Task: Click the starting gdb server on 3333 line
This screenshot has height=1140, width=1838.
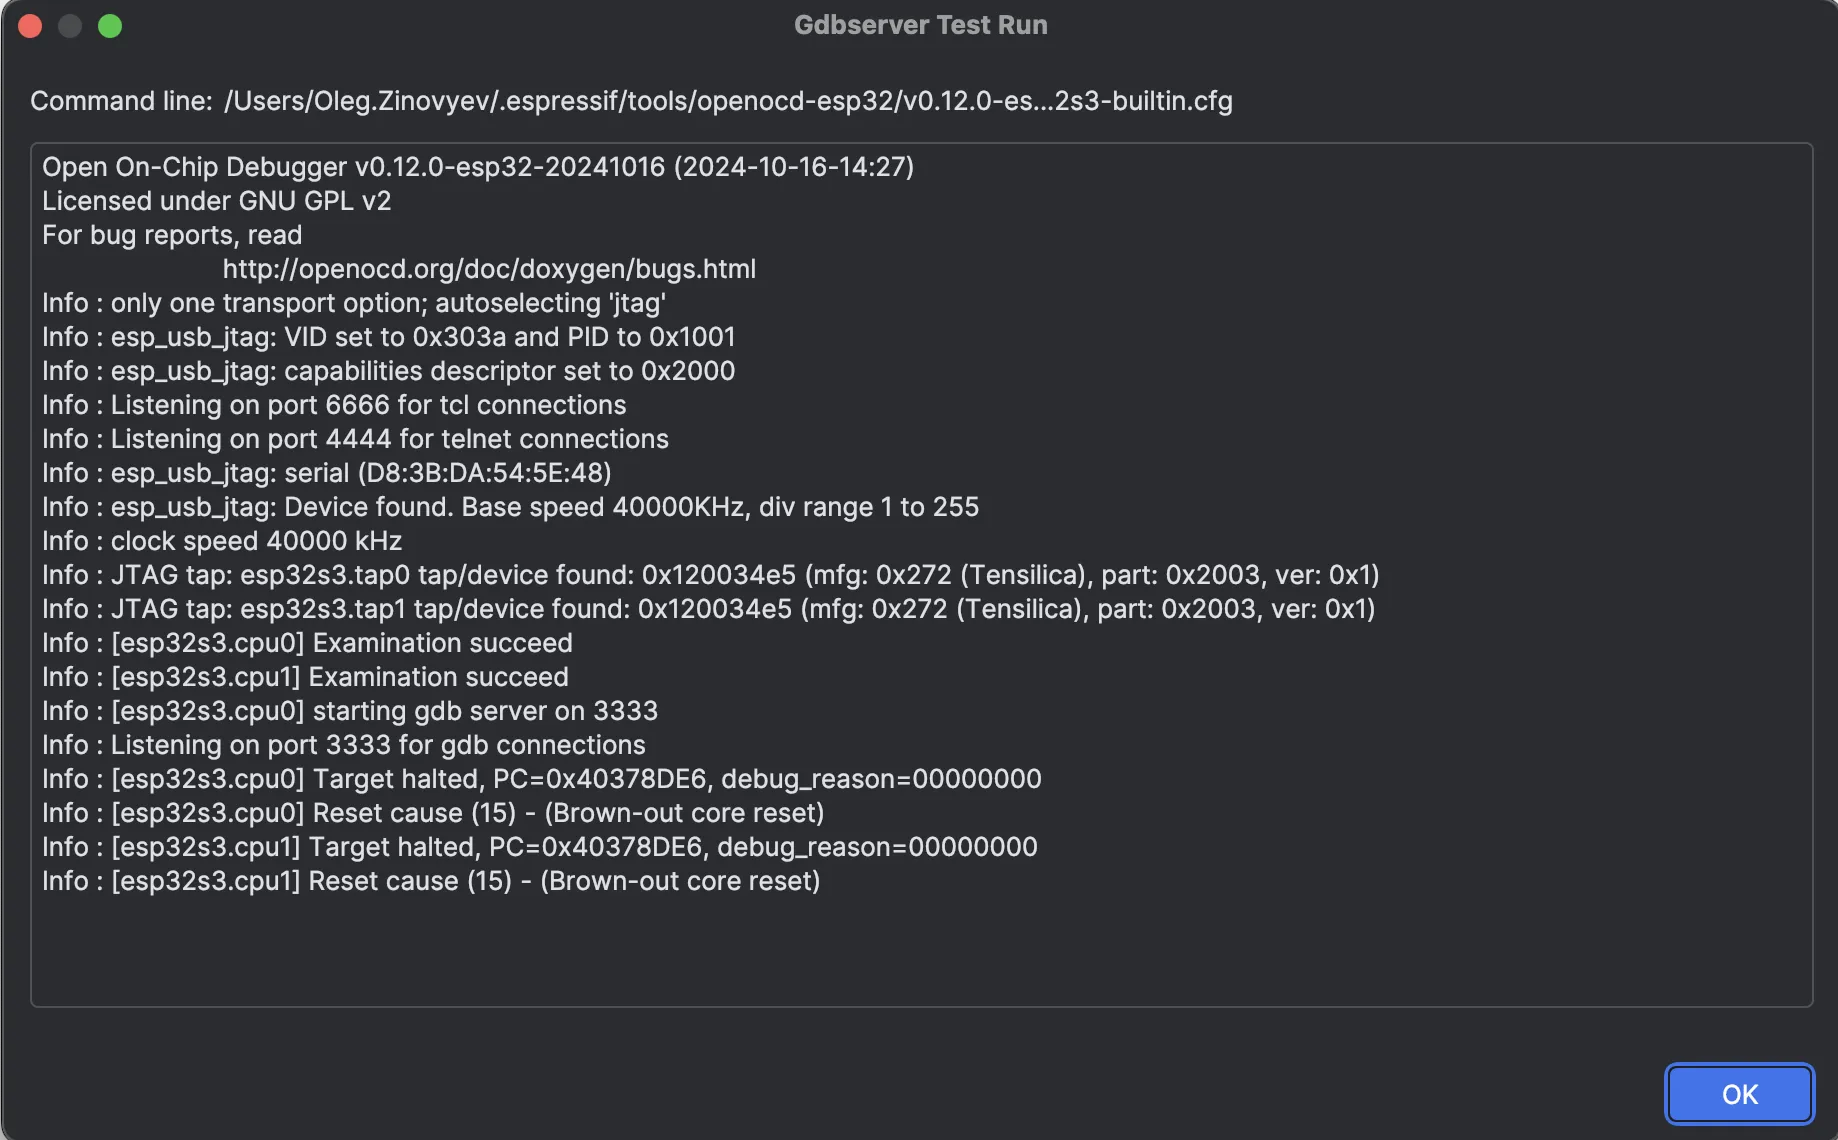Action: (350, 711)
